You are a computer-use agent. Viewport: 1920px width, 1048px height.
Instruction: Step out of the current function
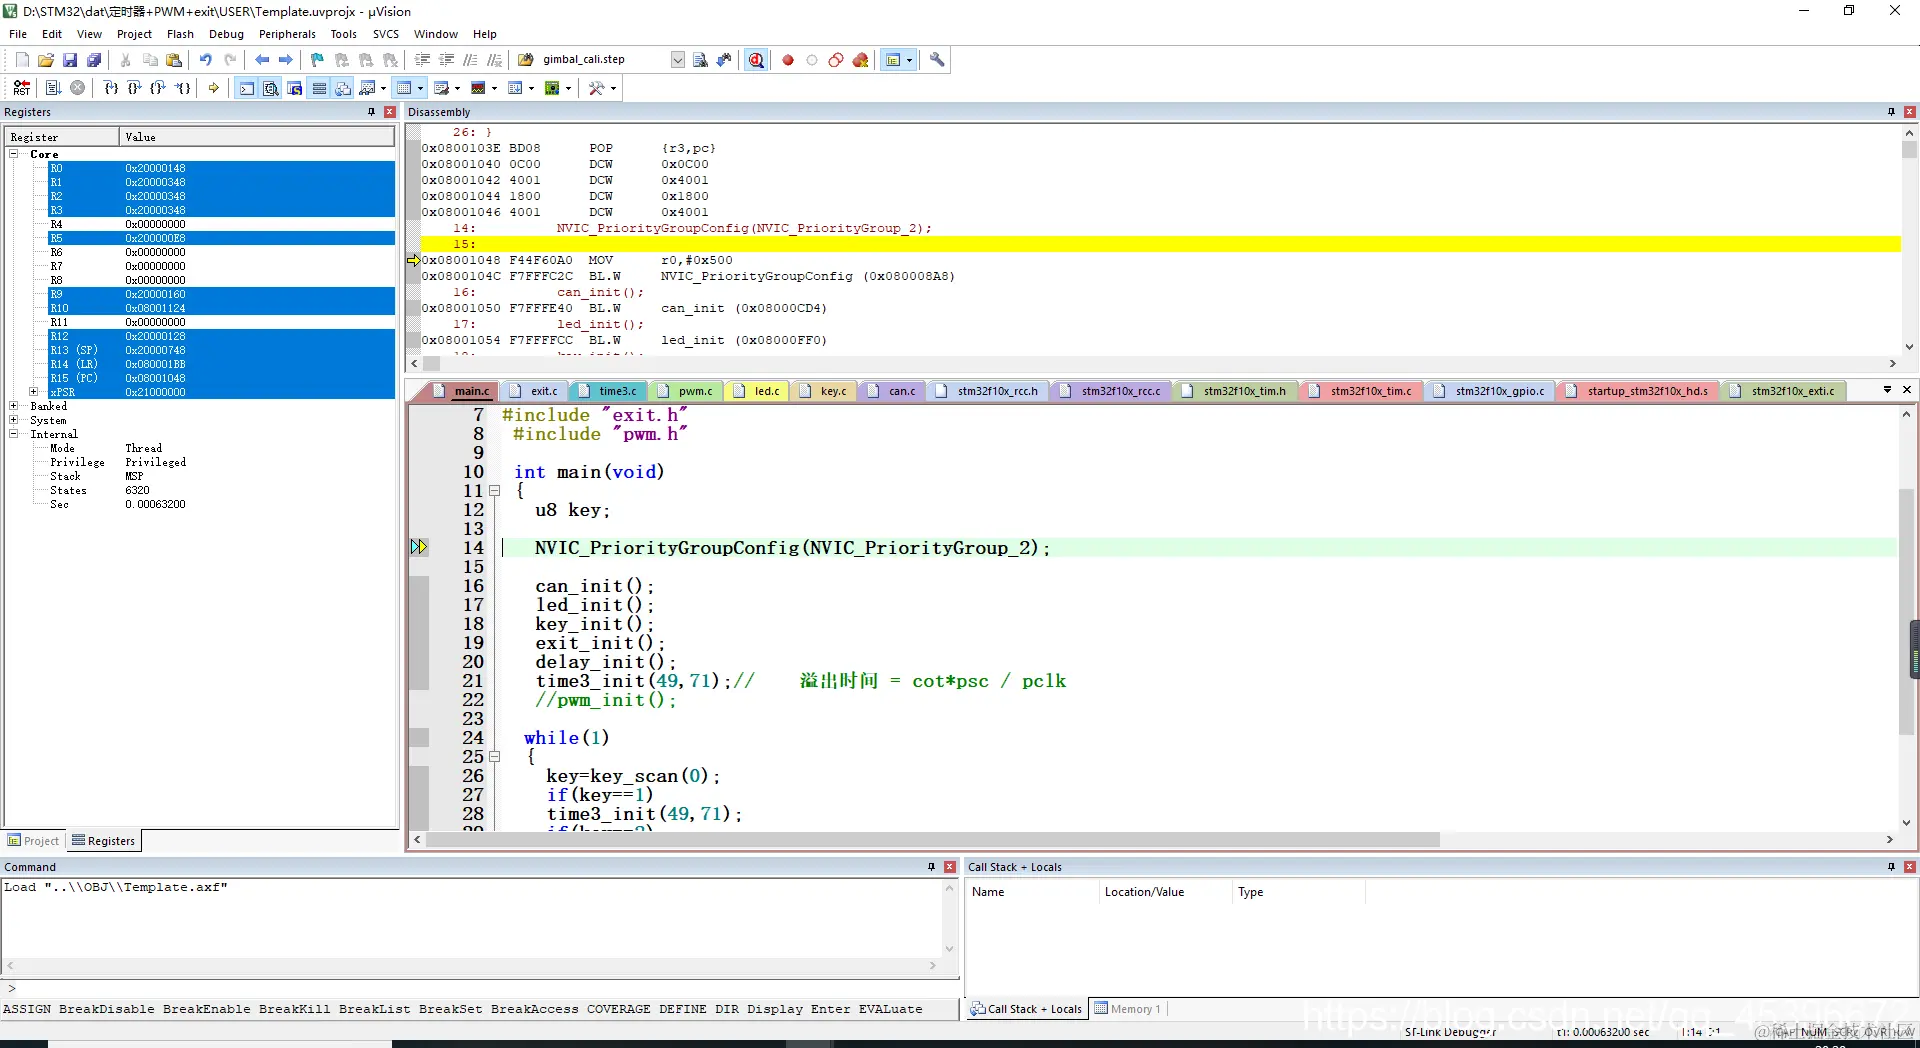coord(158,88)
